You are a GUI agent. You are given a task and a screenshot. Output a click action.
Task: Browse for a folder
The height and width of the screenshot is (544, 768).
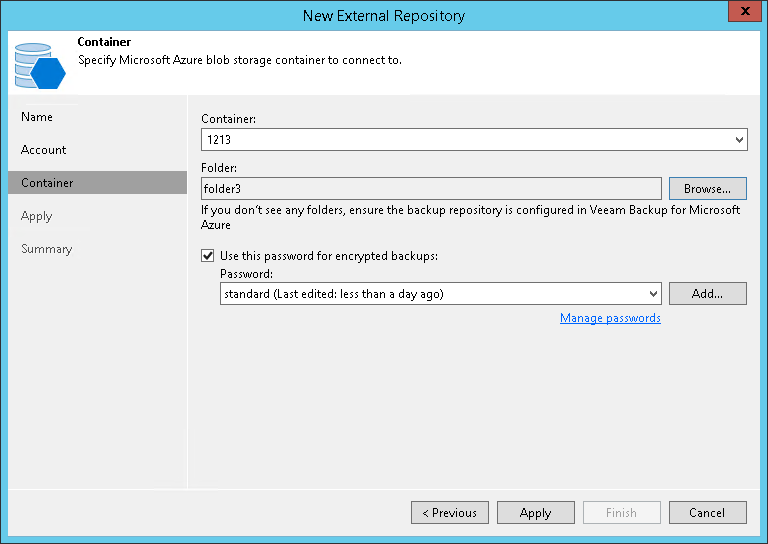(707, 188)
